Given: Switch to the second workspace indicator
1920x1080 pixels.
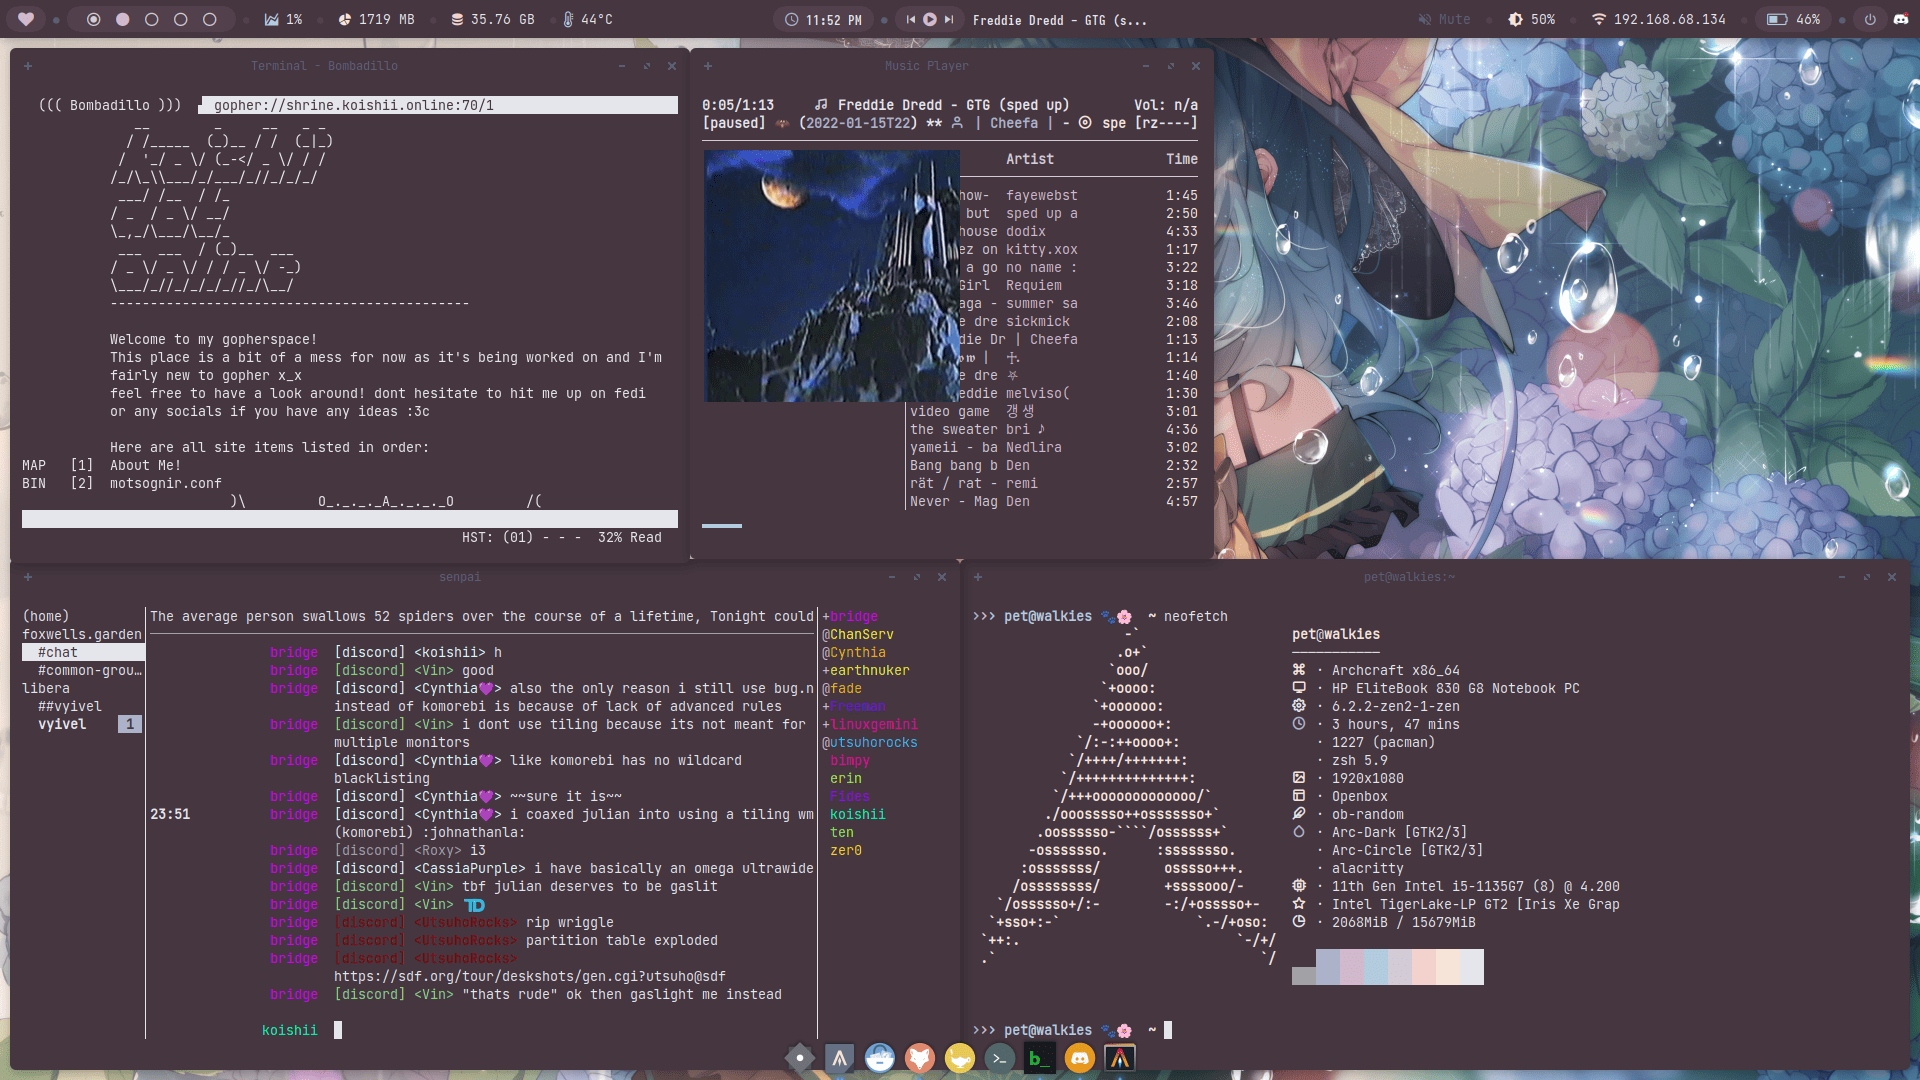Looking at the screenshot, I should tap(123, 19).
